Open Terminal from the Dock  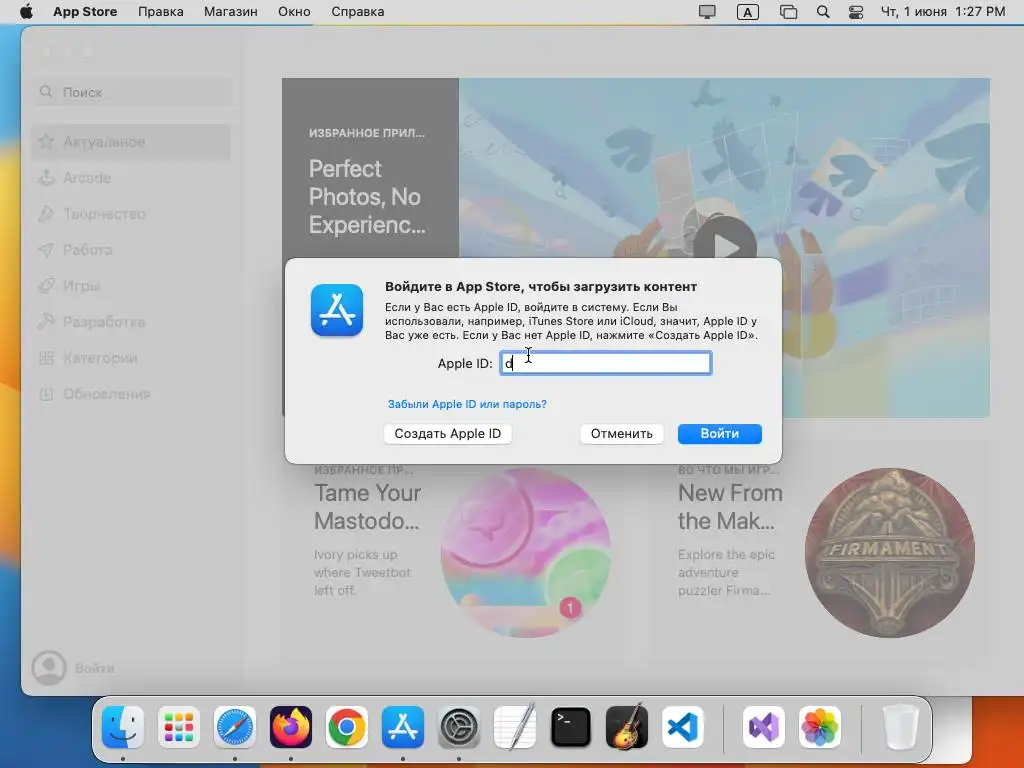pos(571,727)
